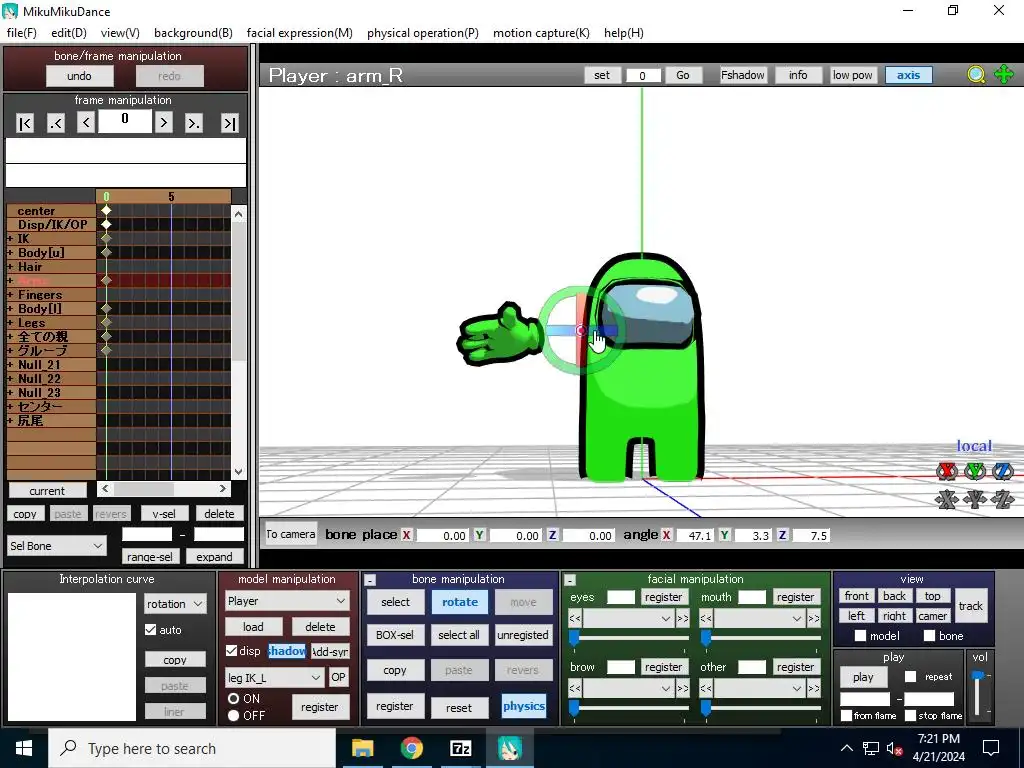Enable the view model checkbox

861,635
